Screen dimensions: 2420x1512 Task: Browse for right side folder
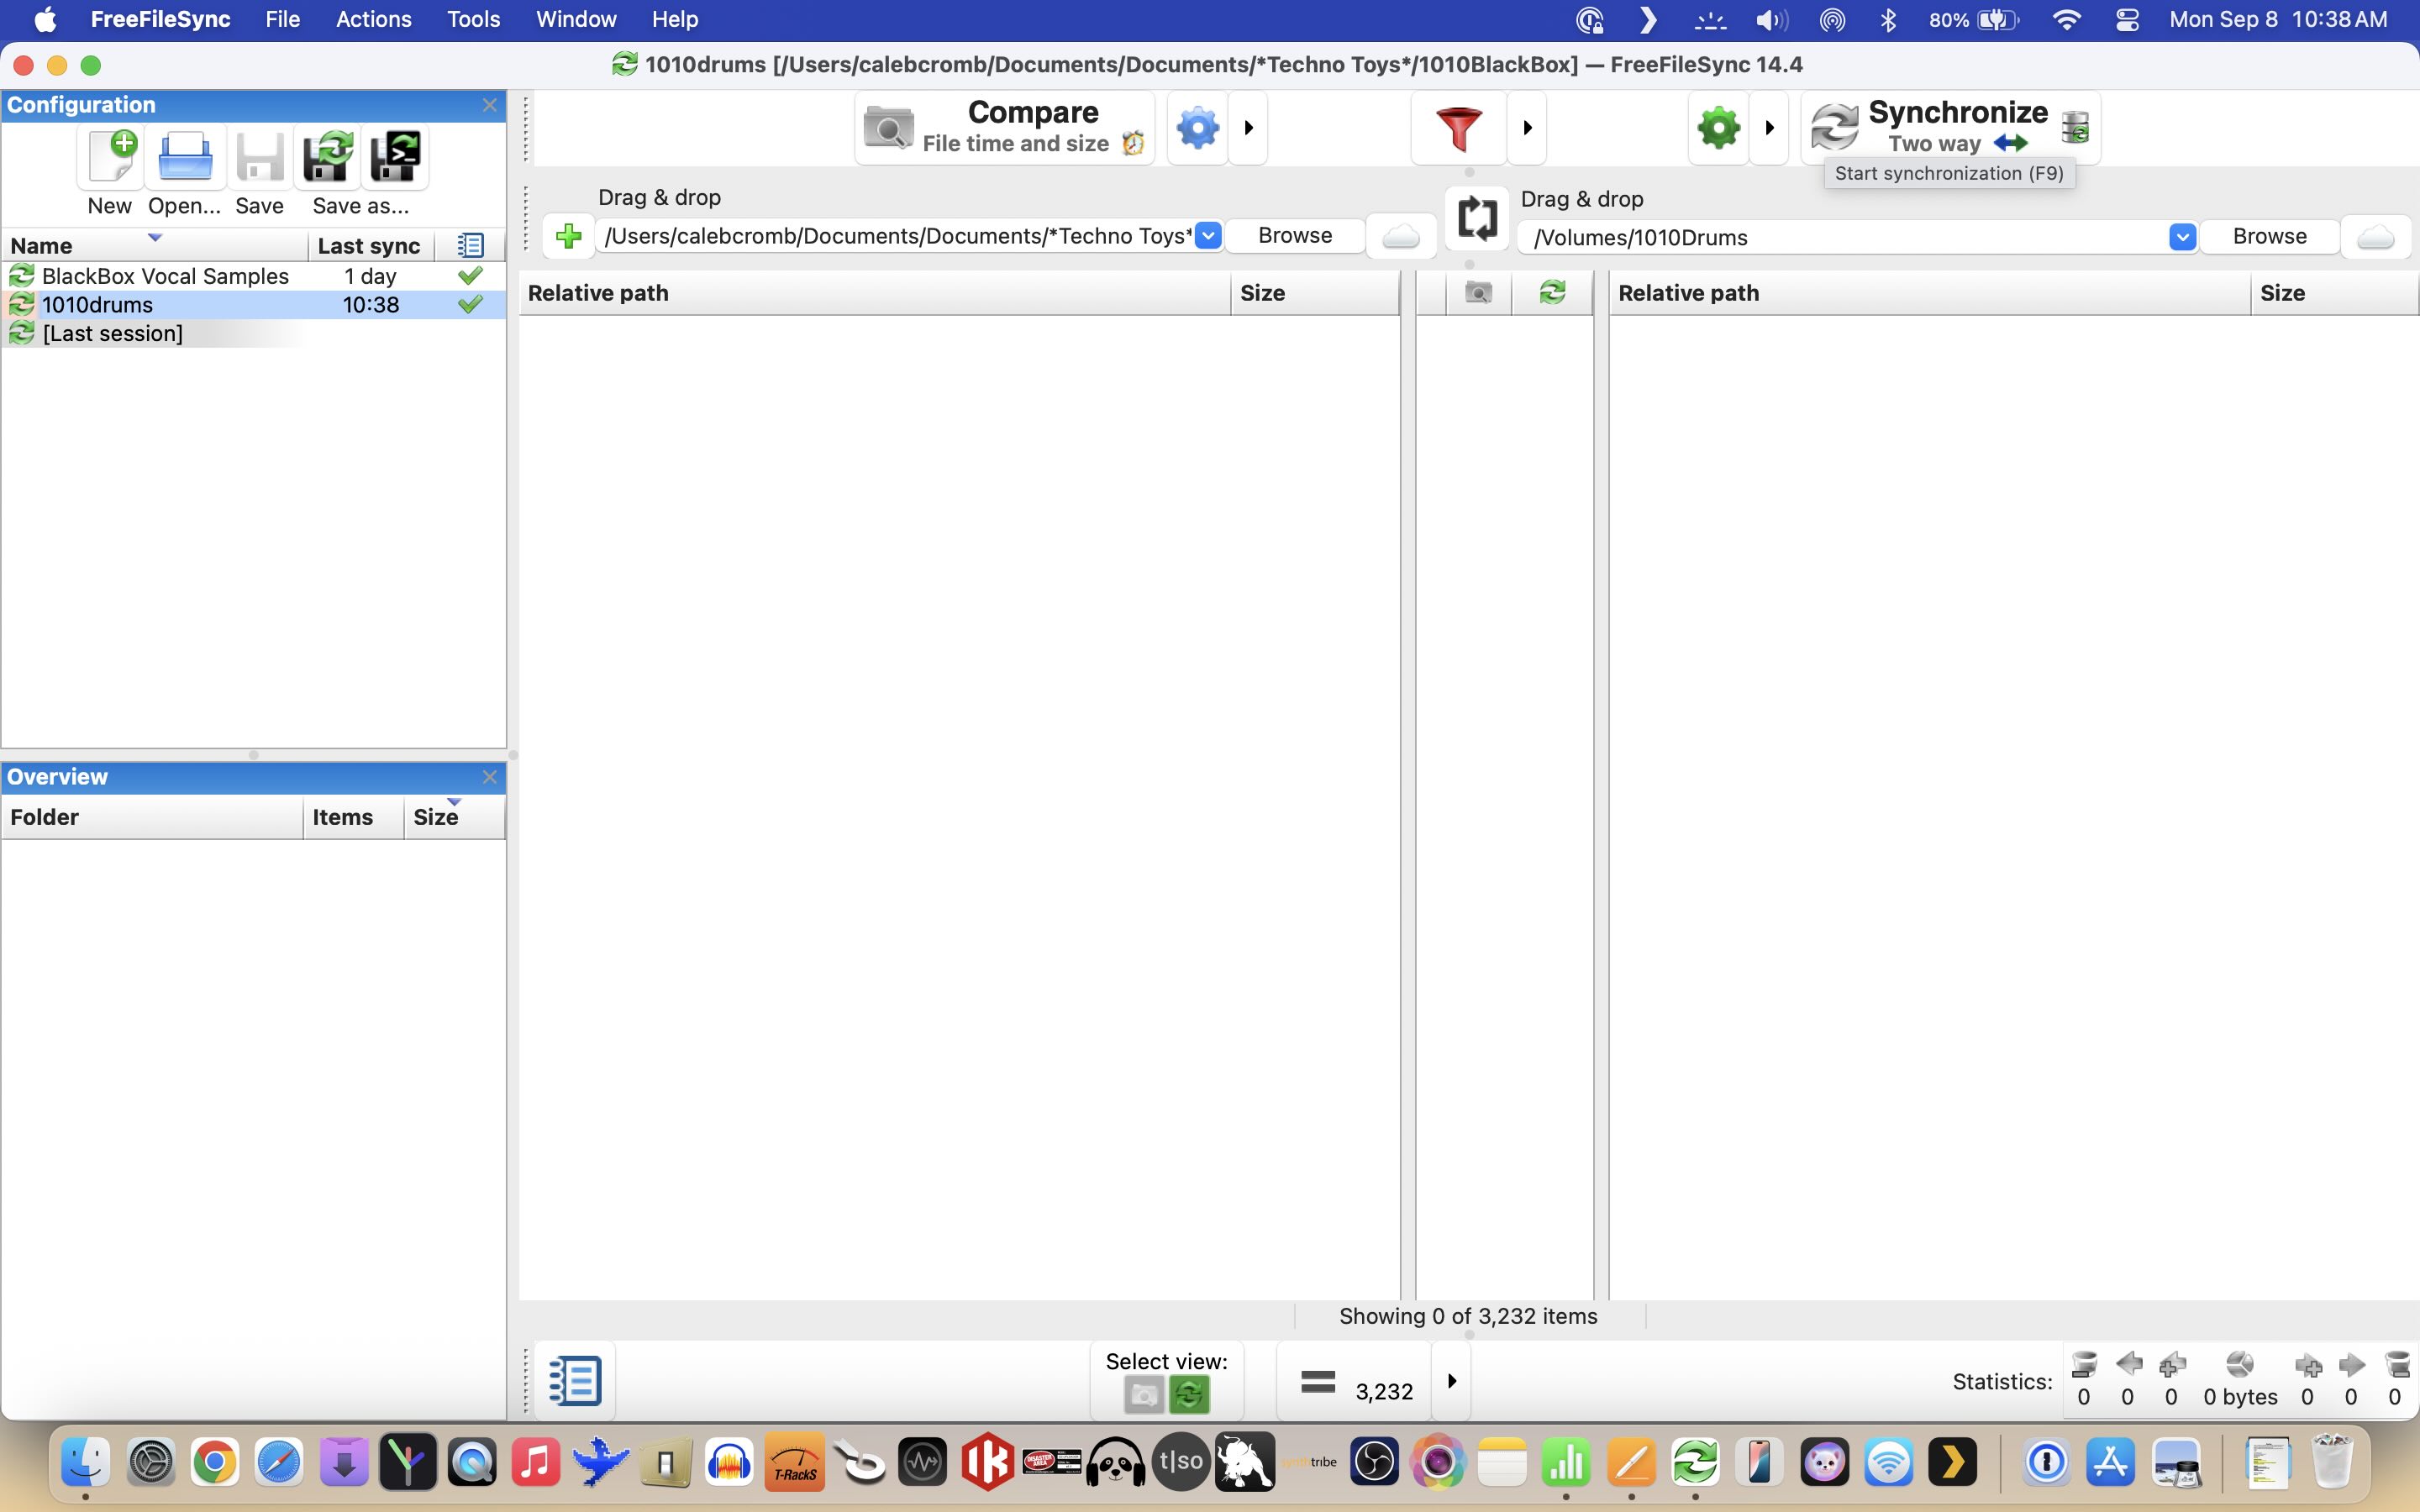point(2269,237)
